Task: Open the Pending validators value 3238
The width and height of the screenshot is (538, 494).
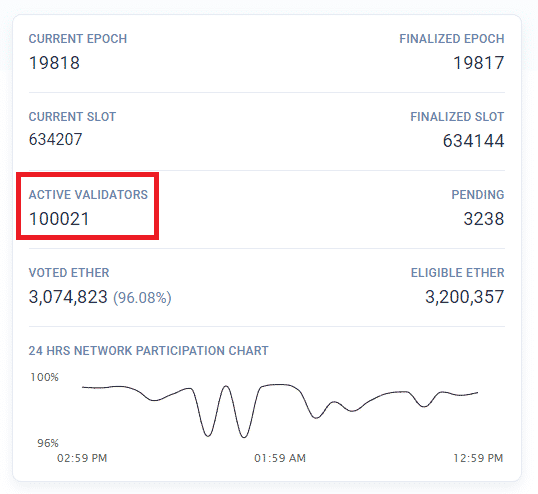Action: coord(484,219)
